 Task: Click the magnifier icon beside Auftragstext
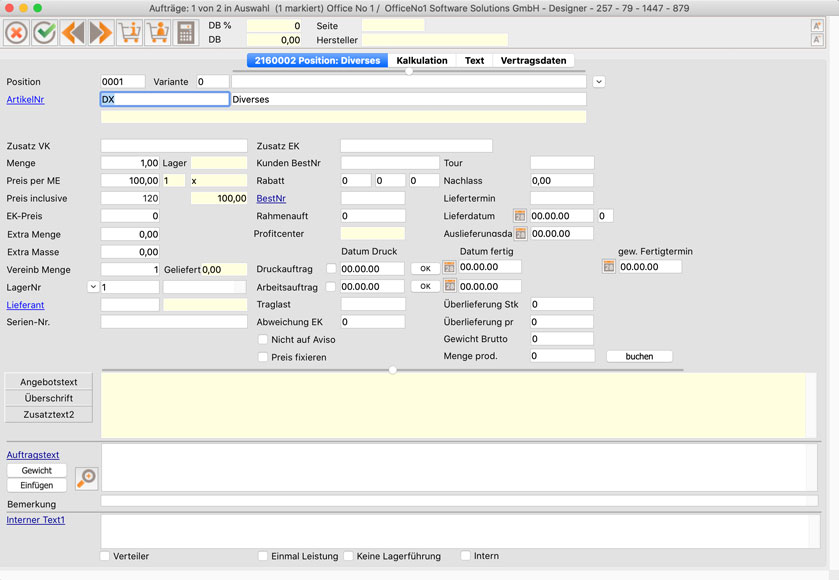(x=86, y=478)
